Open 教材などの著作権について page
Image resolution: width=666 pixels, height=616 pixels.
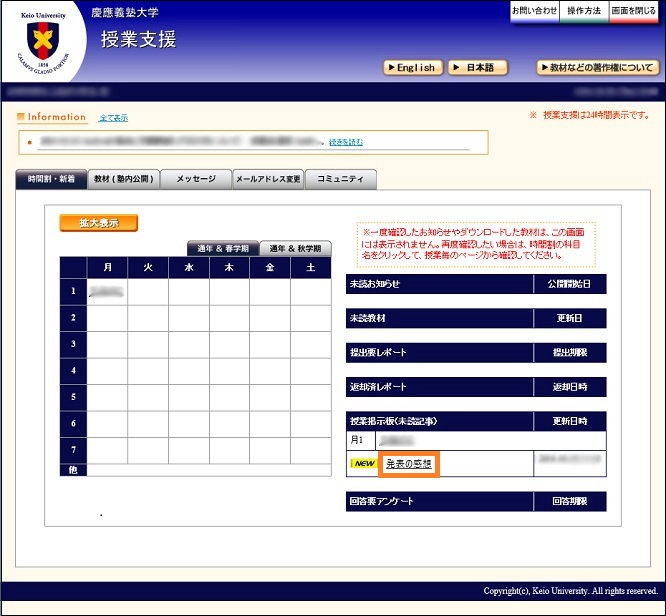pos(597,68)
